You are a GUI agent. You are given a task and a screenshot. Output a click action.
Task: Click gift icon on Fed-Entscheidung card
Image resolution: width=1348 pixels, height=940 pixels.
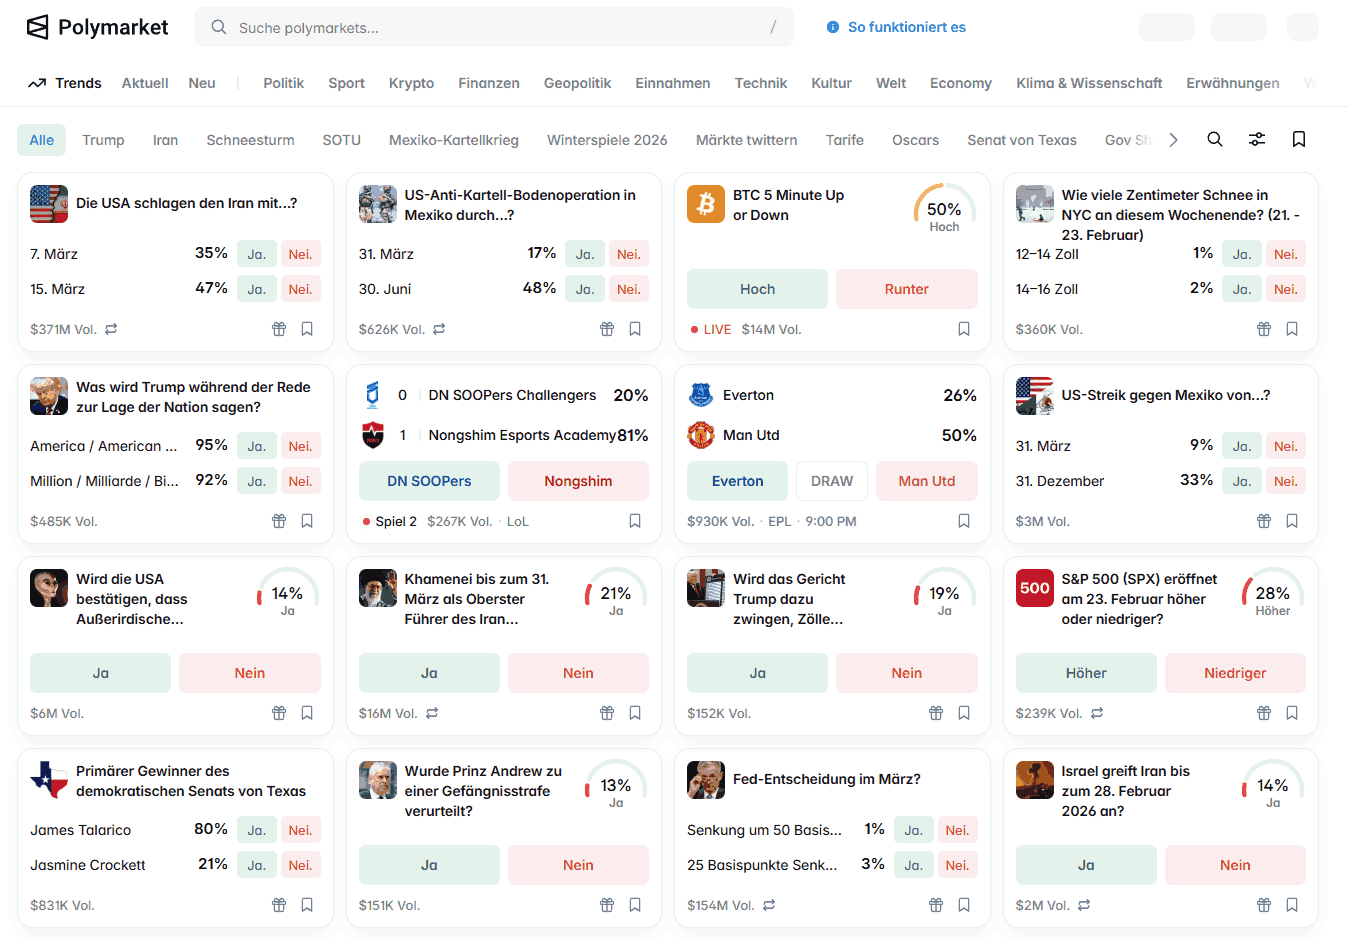click(936, 905)
